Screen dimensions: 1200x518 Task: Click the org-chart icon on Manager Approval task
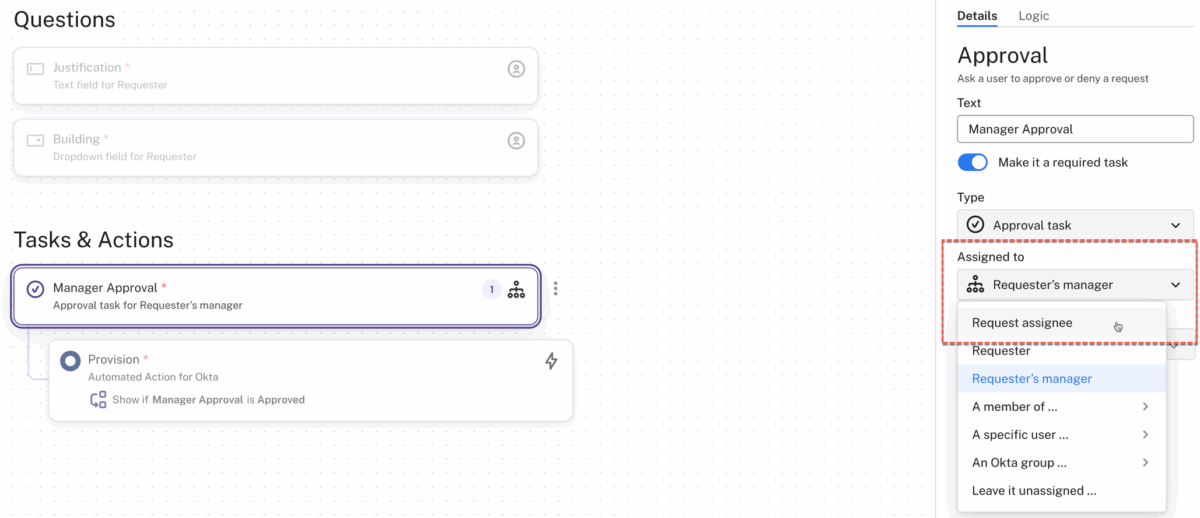[x=516, y=290]
